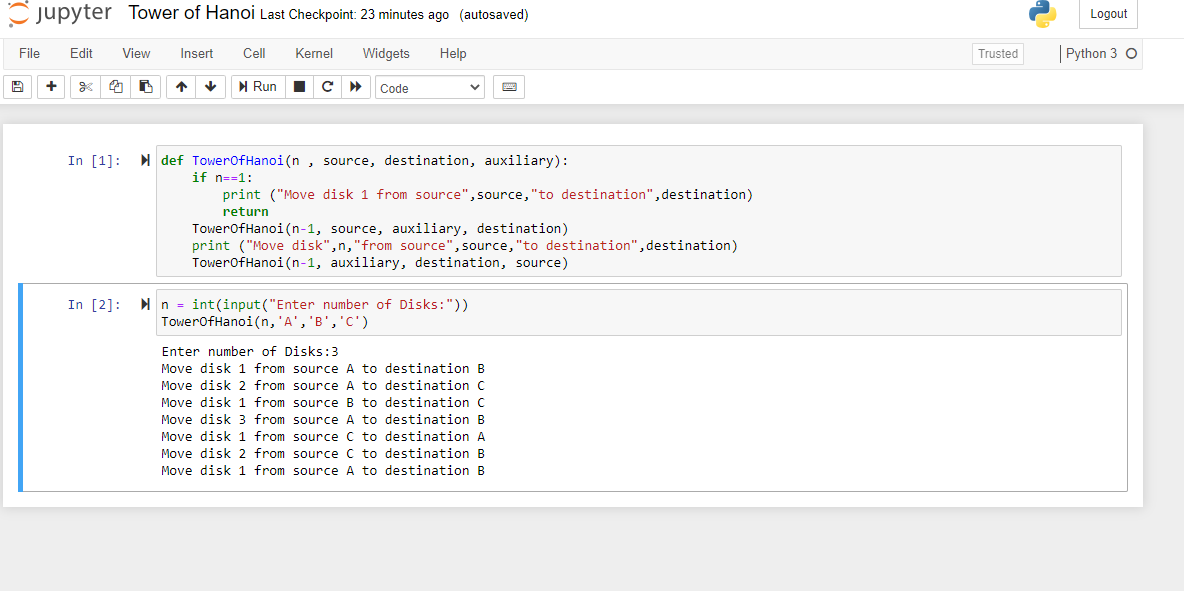Run cell icon beside In [2]

145,305
